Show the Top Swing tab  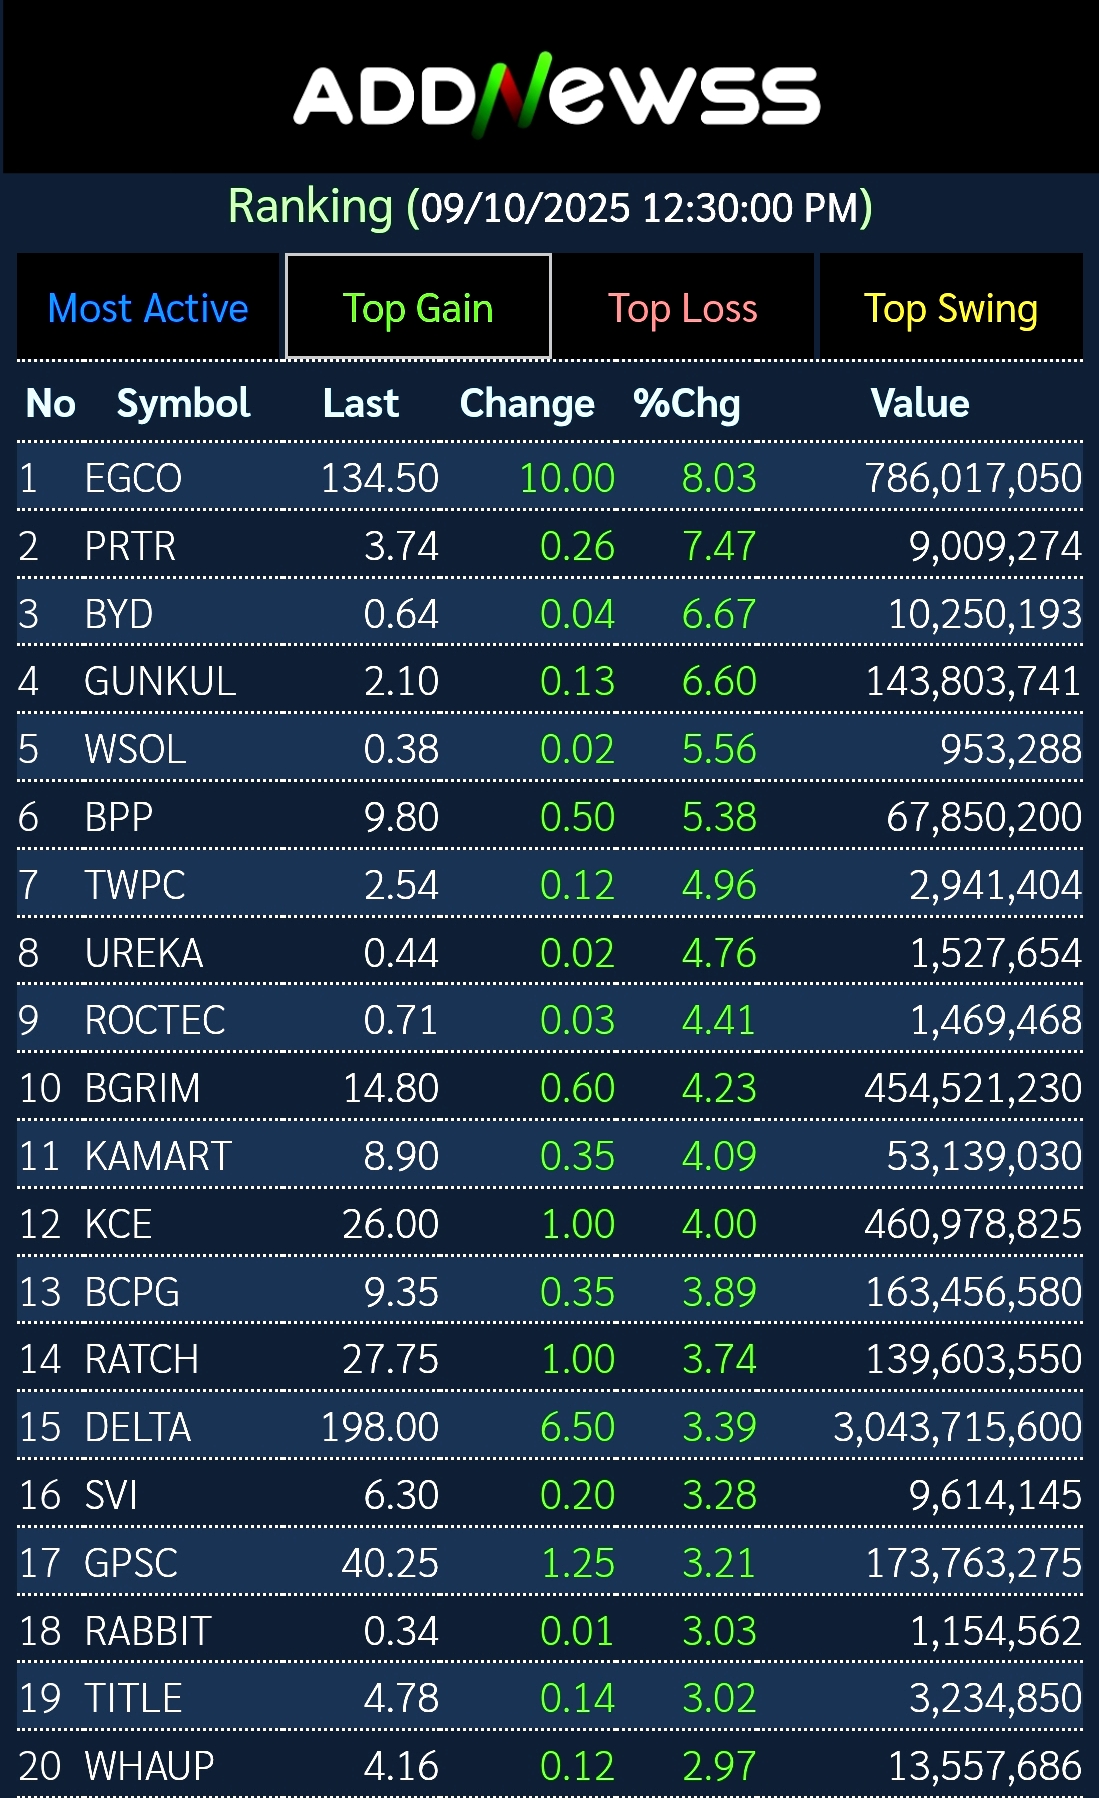point(950,308)
